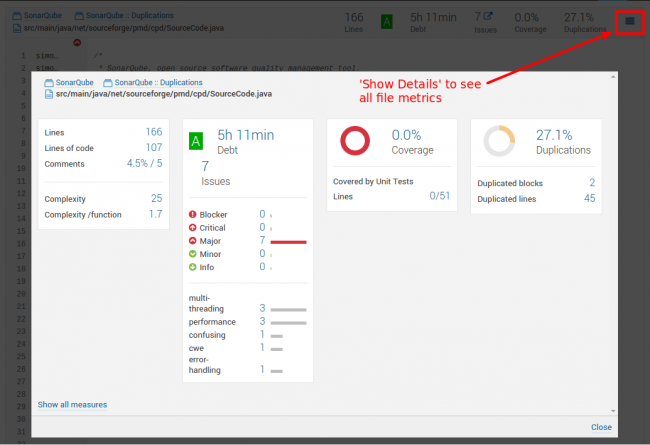Click the Critical severity icon

[x=192, y=228]
